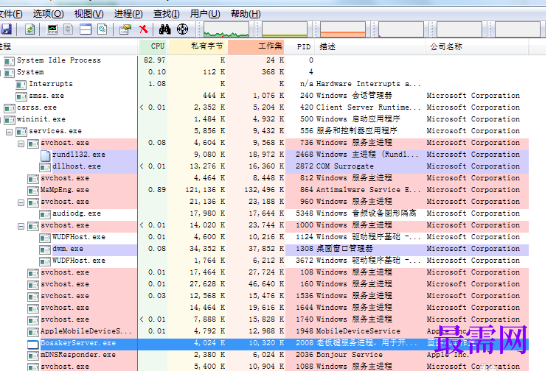Collapse the services.exe tree node
The image size is (546, 371).
[9, 132]
